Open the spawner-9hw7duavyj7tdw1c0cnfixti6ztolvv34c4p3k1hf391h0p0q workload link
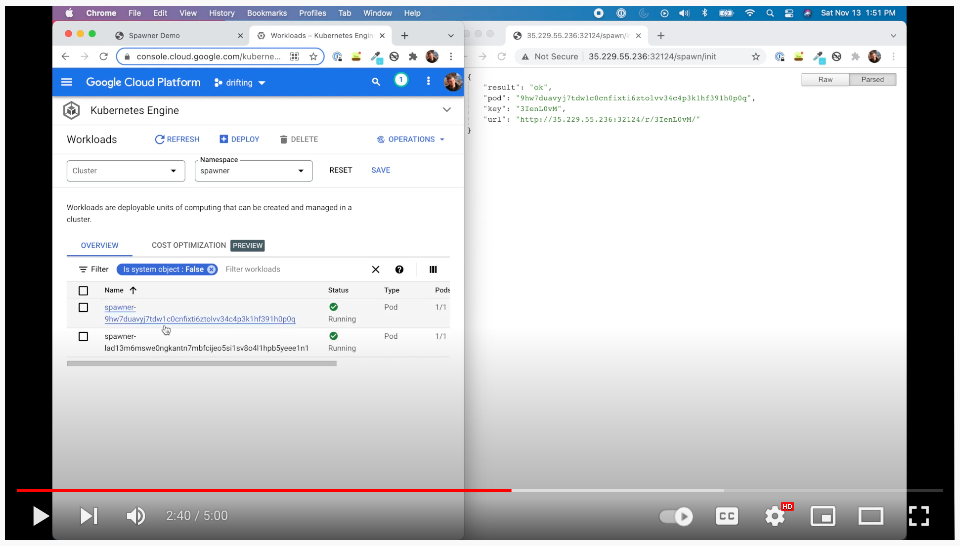 point(200,313)
